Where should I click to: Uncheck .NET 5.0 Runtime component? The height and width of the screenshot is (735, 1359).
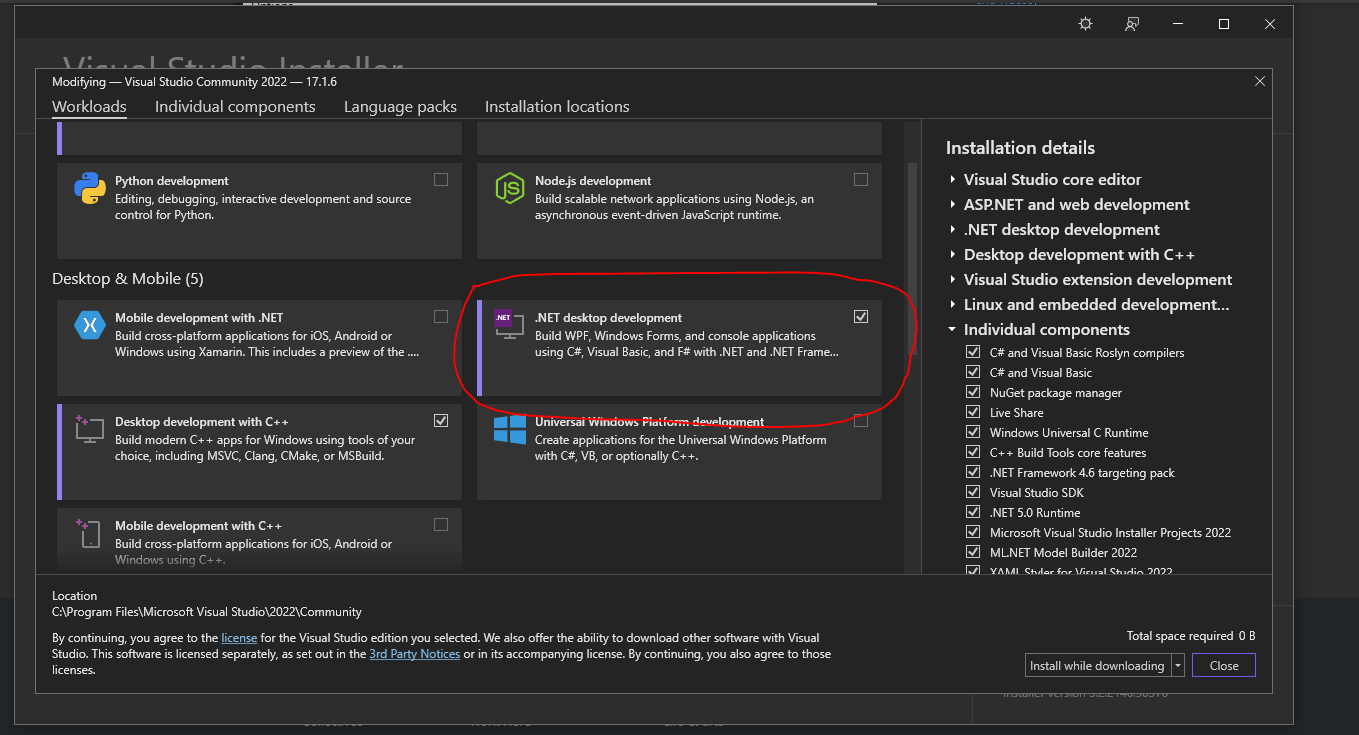[x=973, y=512]
